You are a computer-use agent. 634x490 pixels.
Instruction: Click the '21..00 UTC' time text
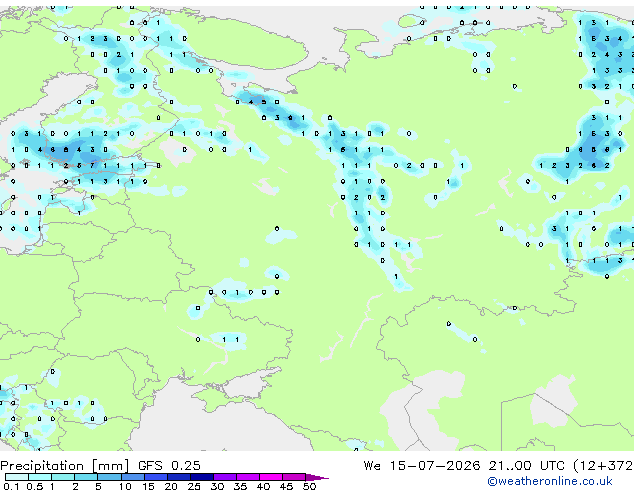pos(526,466)
